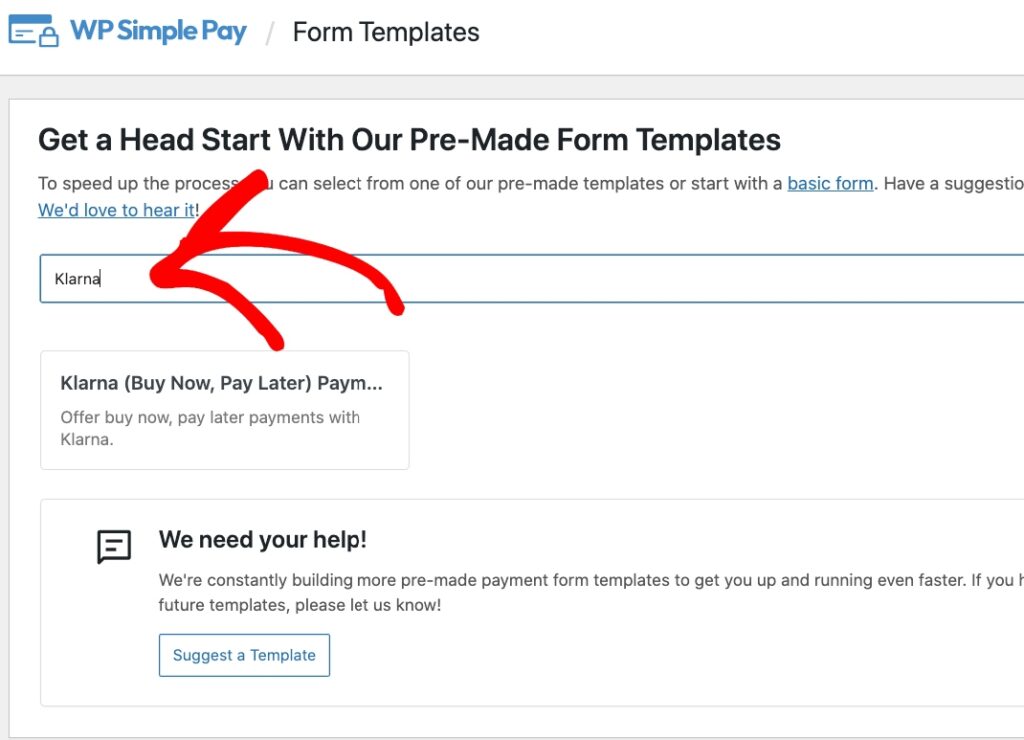The image size is (1024, 740).
Task: Click the Form Templates page title
Action: pyautogui.click(x=386, y=32)
